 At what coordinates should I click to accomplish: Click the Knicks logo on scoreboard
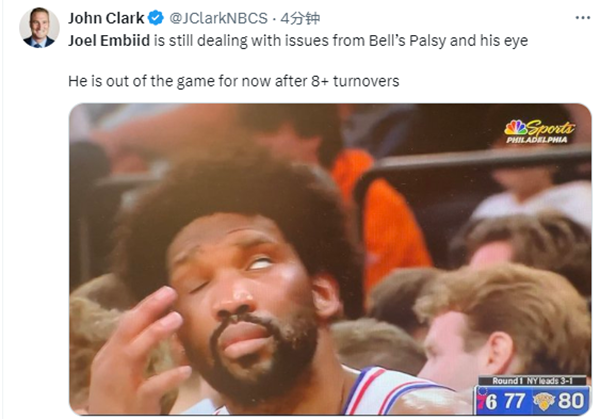[544, 401]
